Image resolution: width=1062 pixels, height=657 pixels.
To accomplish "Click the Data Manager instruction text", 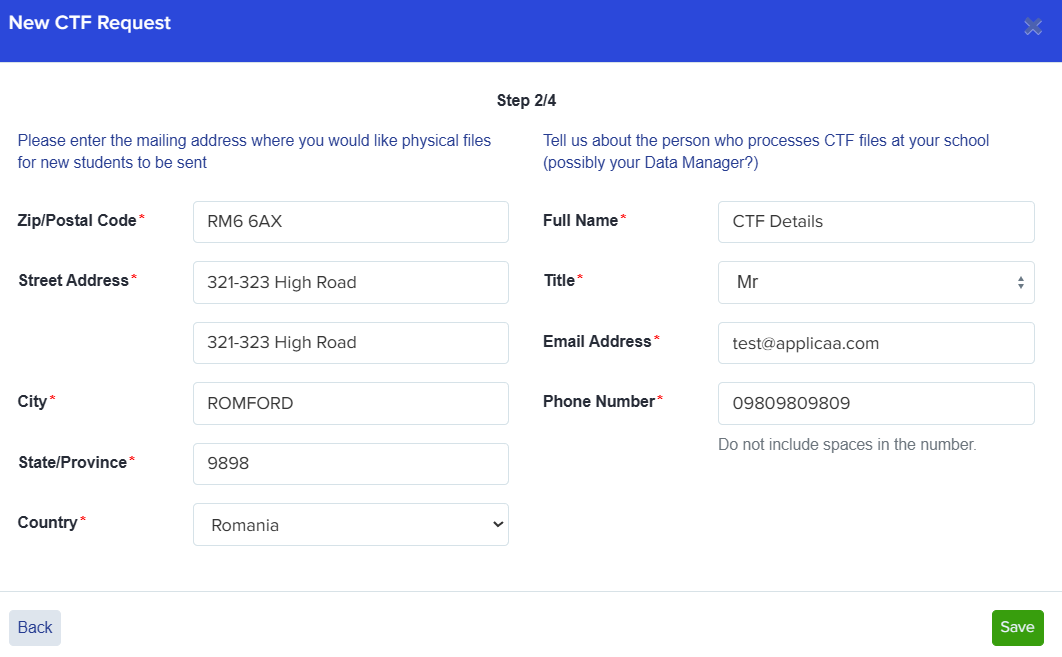I will tap(765, 151).
